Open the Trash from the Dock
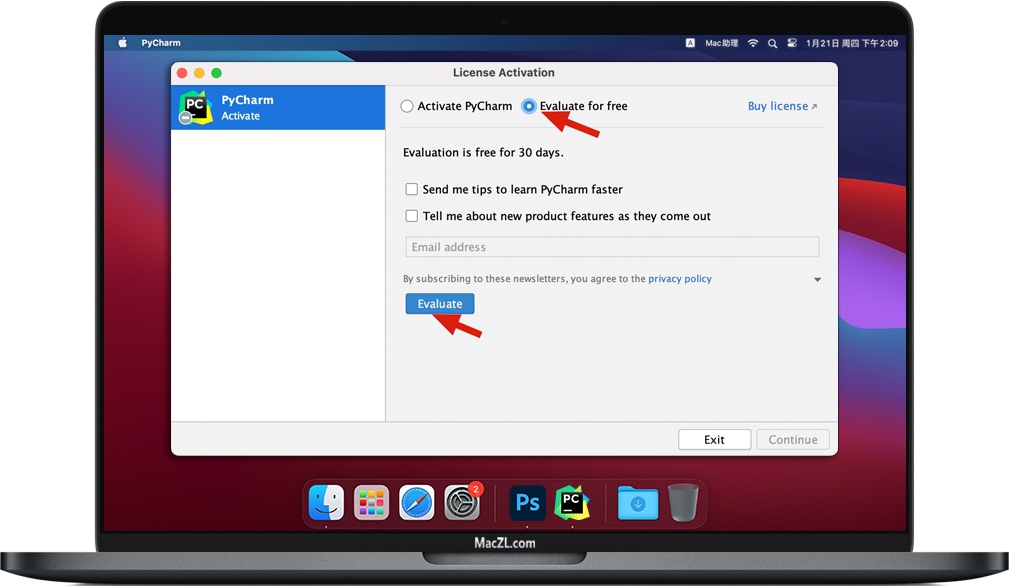Image resolution: width=1009 pixels, height=586 pixels. pyautogui.click(x=683, y=502)
